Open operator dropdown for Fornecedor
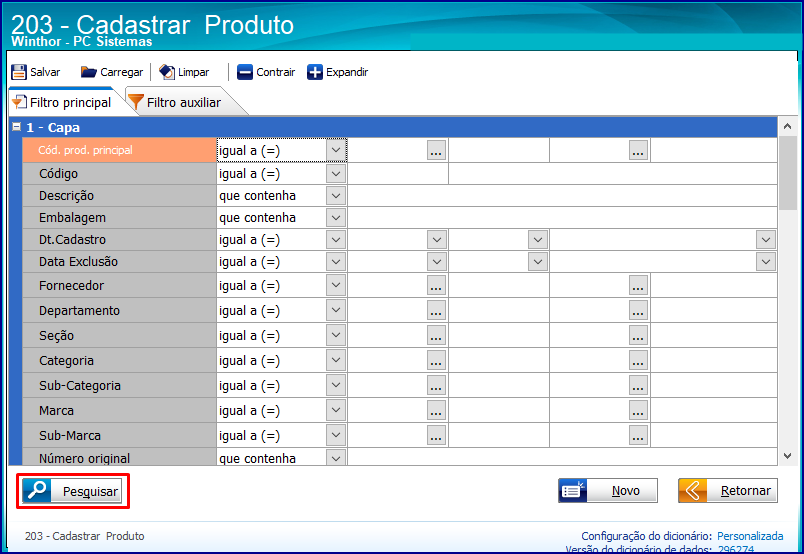The height and width of the screenshot is (554, 804). tap(336, 285)
